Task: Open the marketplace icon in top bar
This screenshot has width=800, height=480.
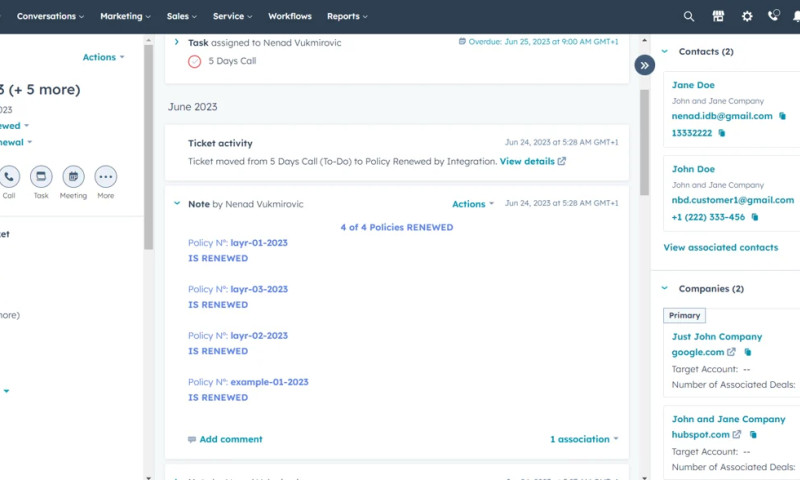Action: (x=718, y=16)
